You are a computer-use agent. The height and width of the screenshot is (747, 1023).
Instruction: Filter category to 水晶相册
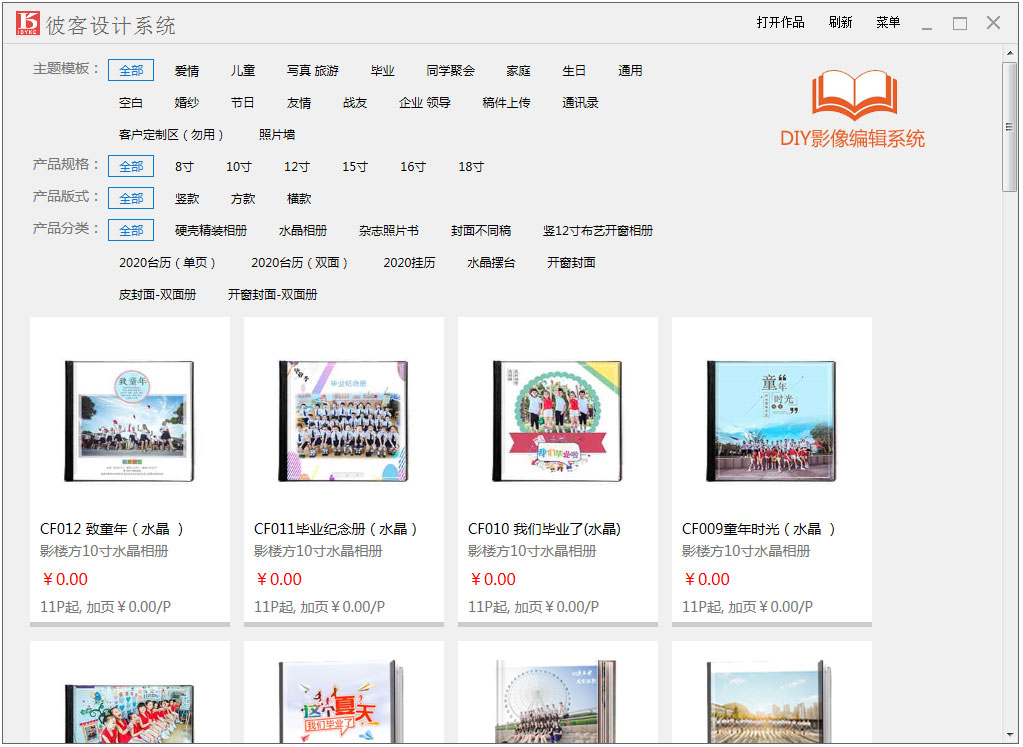303,230
